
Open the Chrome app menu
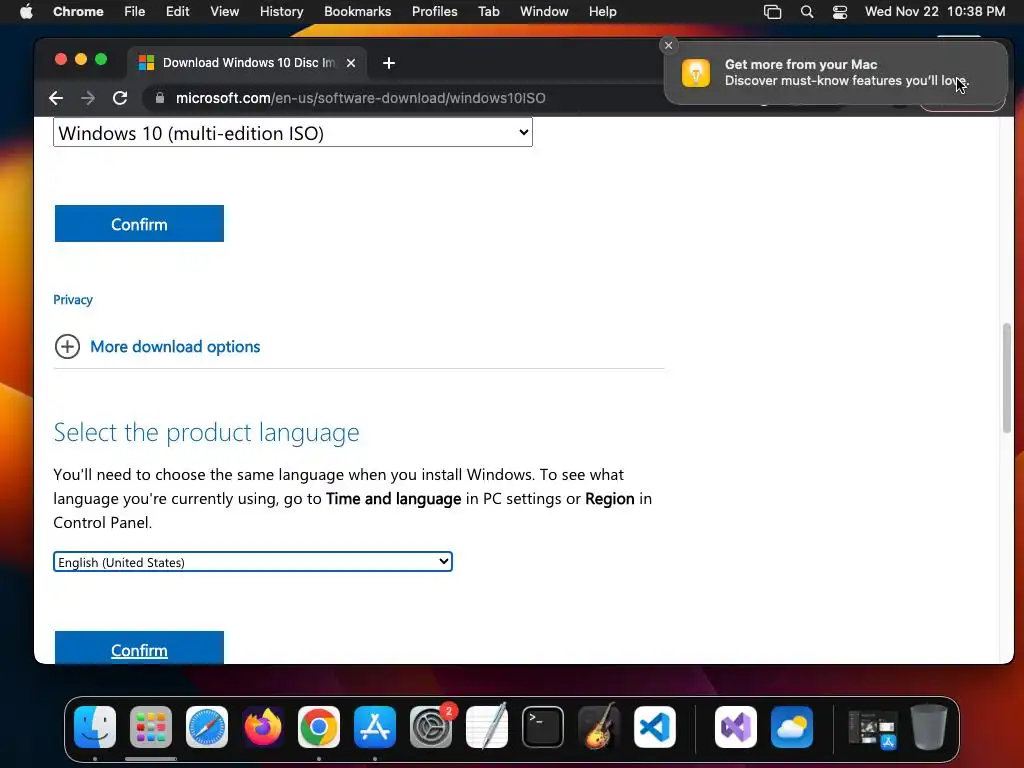(x=78, y=12)
